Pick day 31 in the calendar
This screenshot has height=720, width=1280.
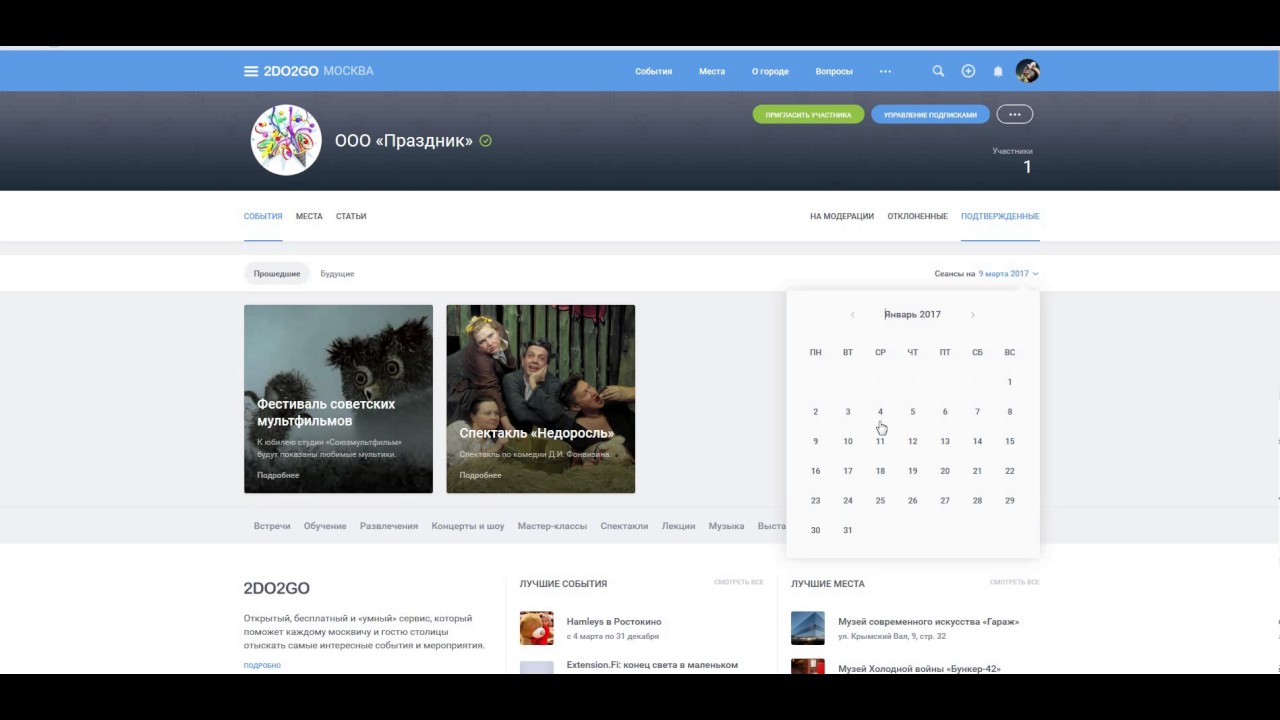[x=848, y=530]
